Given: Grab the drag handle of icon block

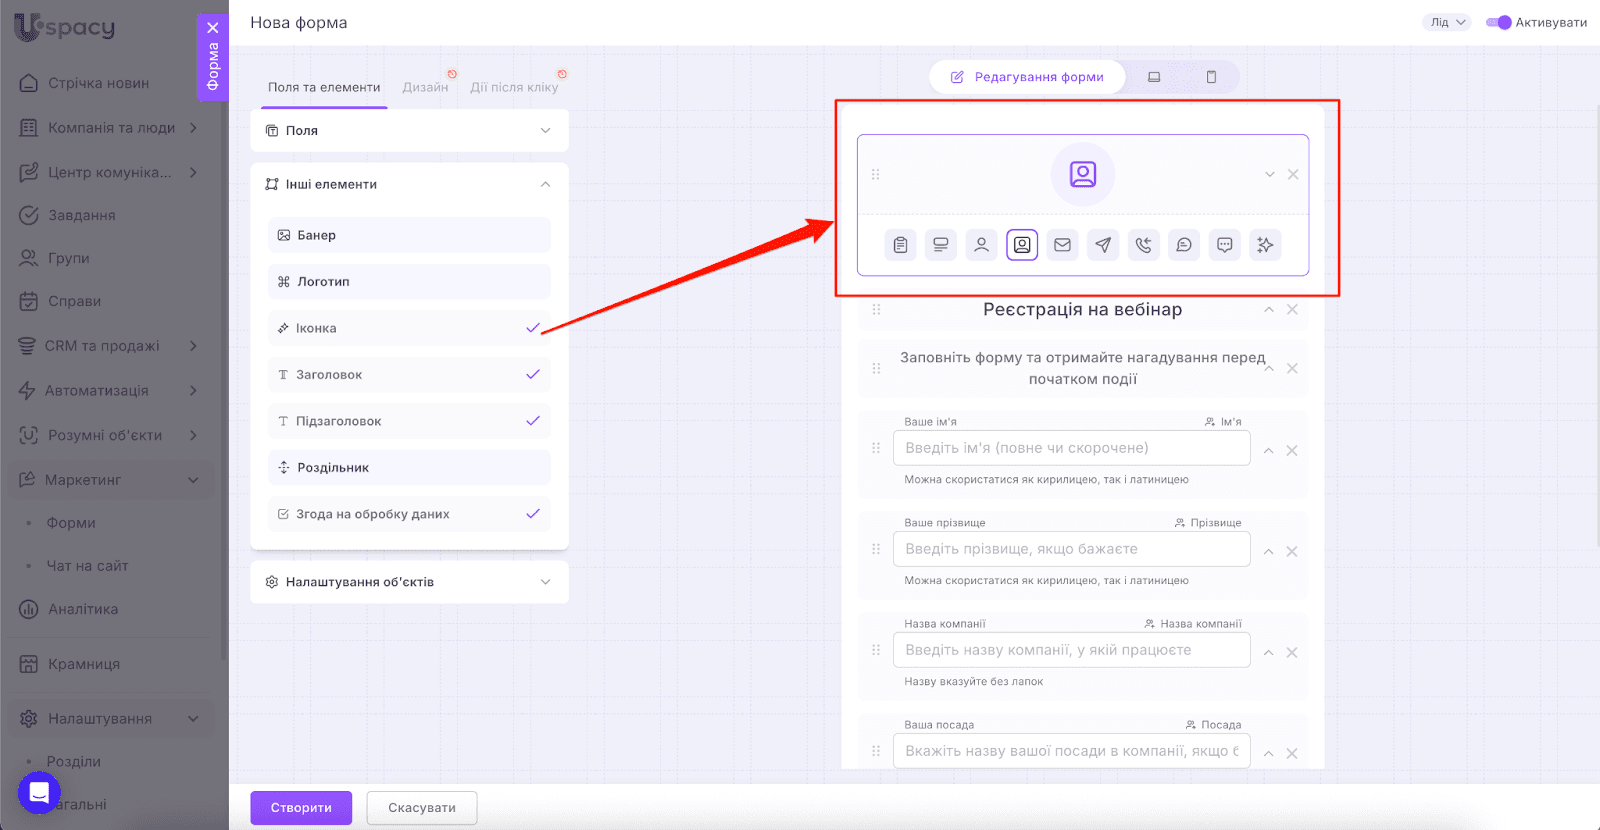Looking at the screenshot, I should coord(875,174).
